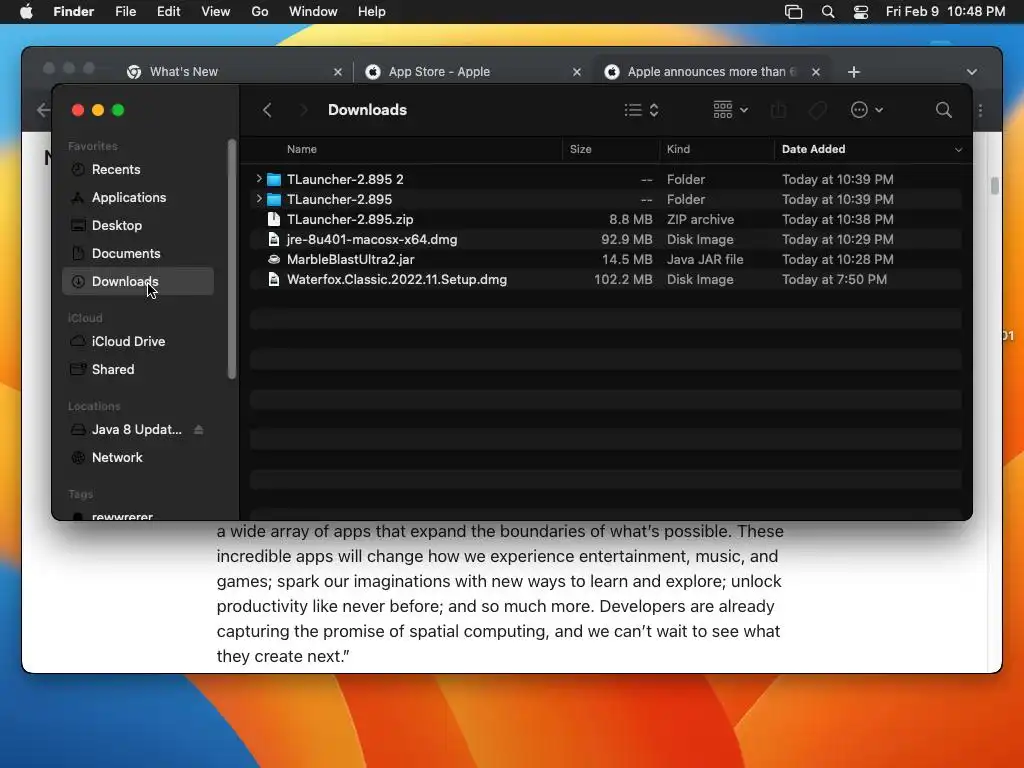Open Spotlight search in menu bar
Image resolution: width=1024 pixels, height=768 pixels.
pos(828,12)
